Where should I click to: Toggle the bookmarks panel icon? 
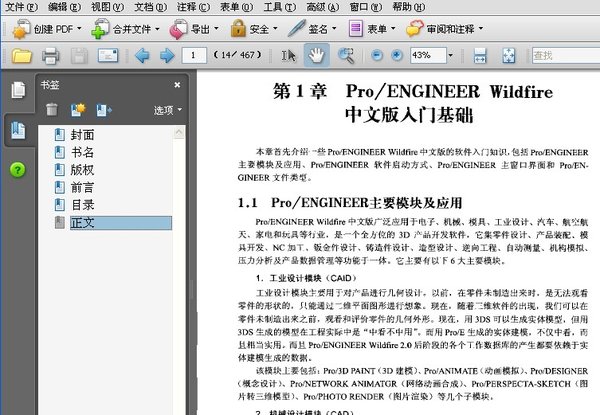point(18,130)
